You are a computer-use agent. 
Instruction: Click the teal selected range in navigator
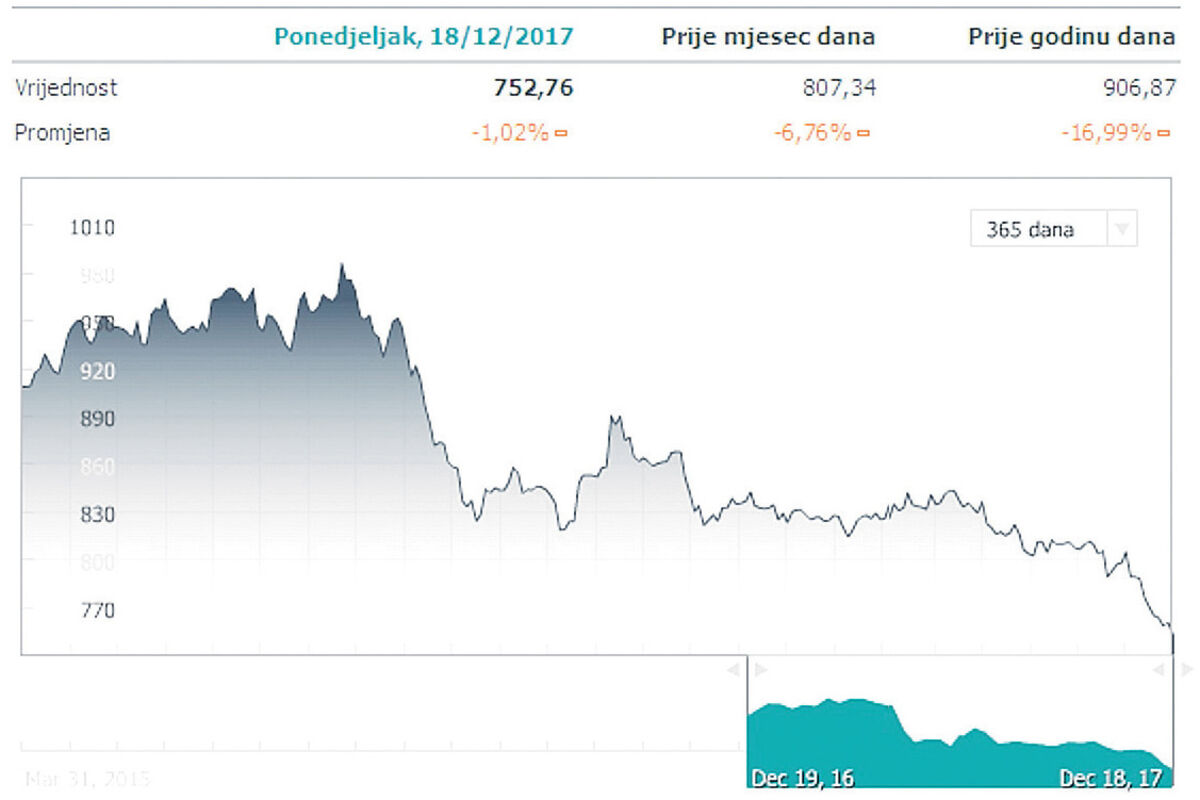pos(958,740)
